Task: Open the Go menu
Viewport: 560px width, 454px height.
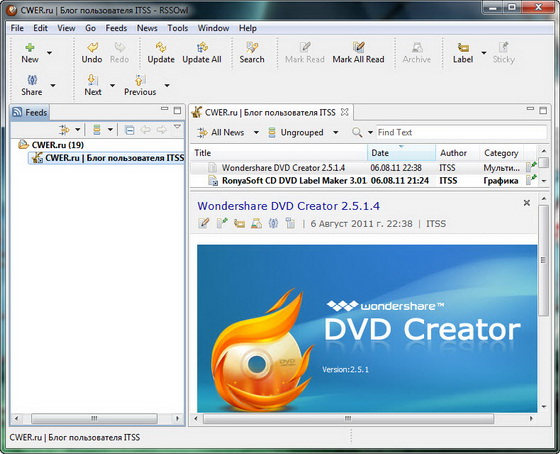Action: (x=90, y=28)
